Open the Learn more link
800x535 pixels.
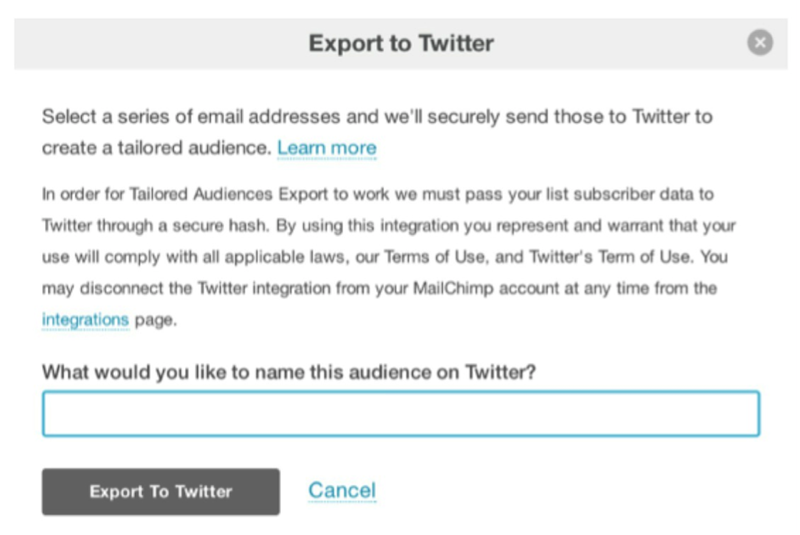[327, 148]
